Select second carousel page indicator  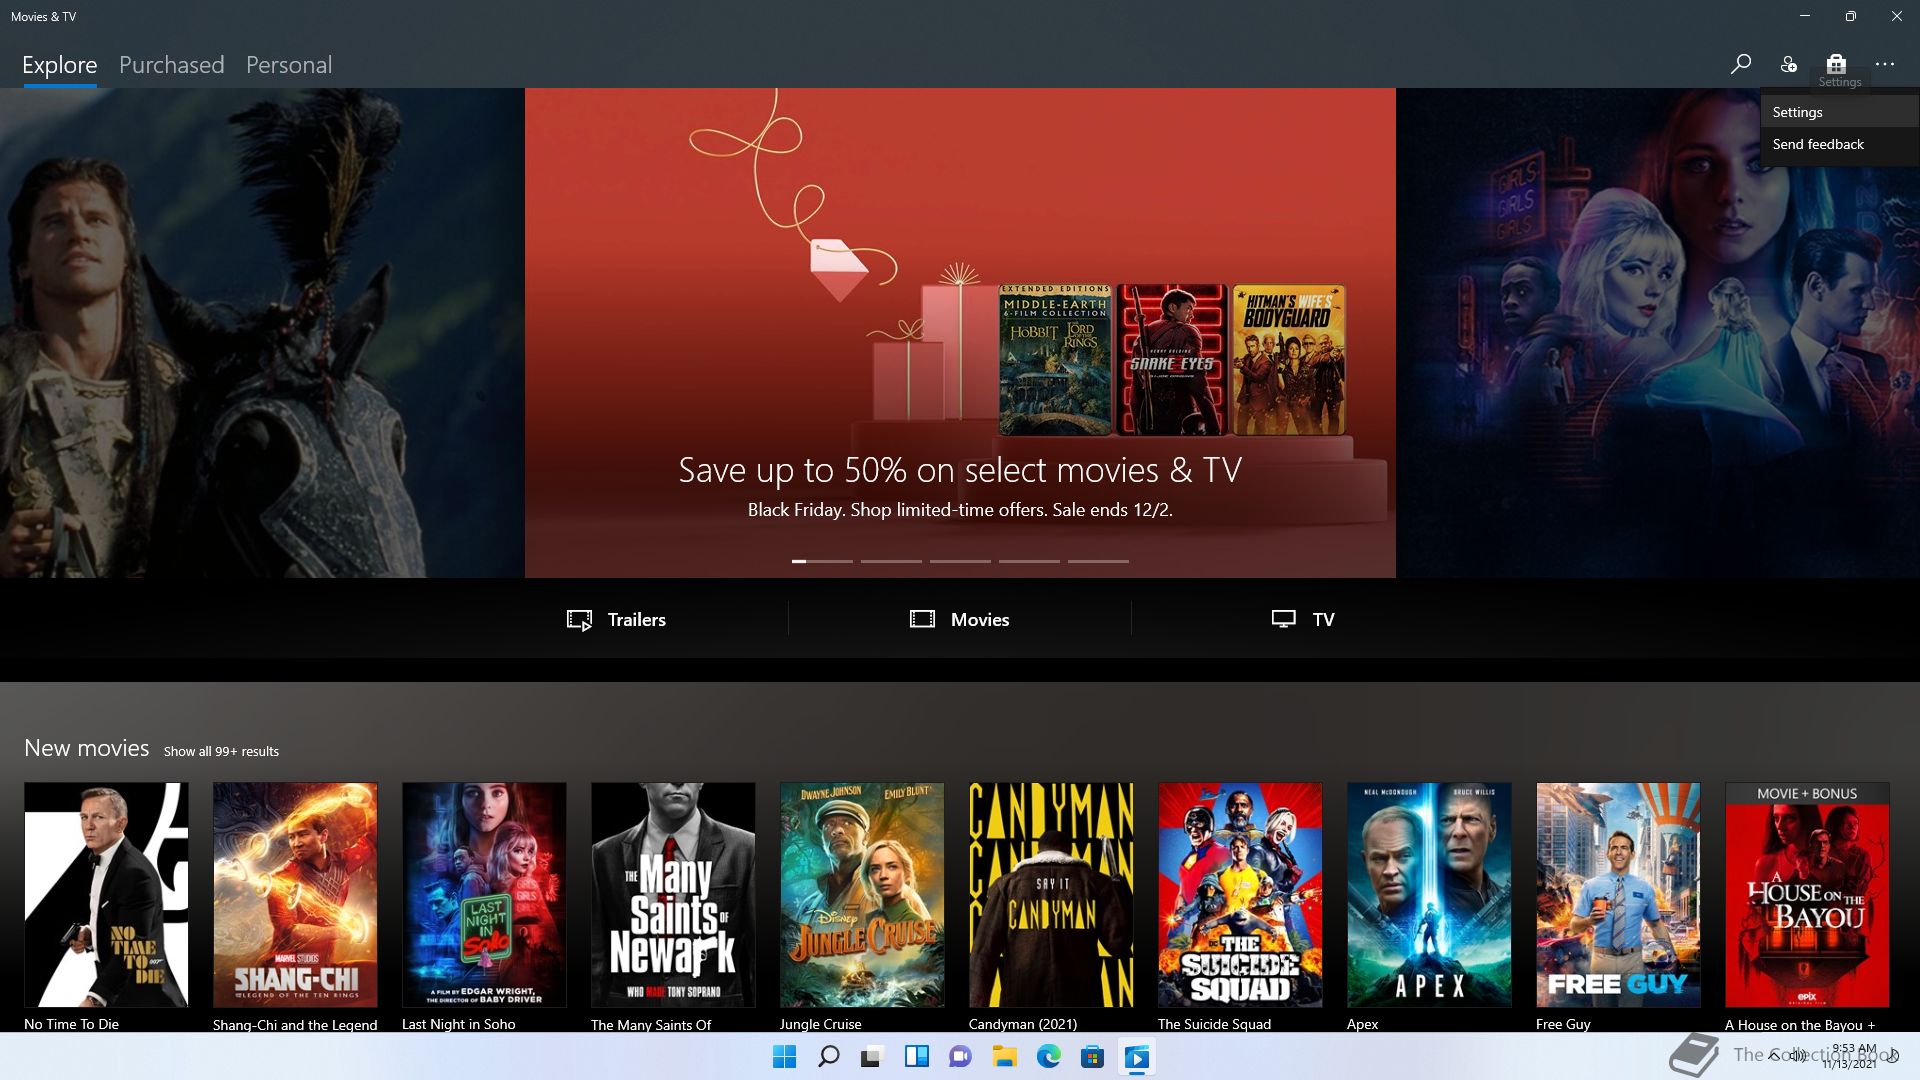pyautogui.click(x=891, y=561)
